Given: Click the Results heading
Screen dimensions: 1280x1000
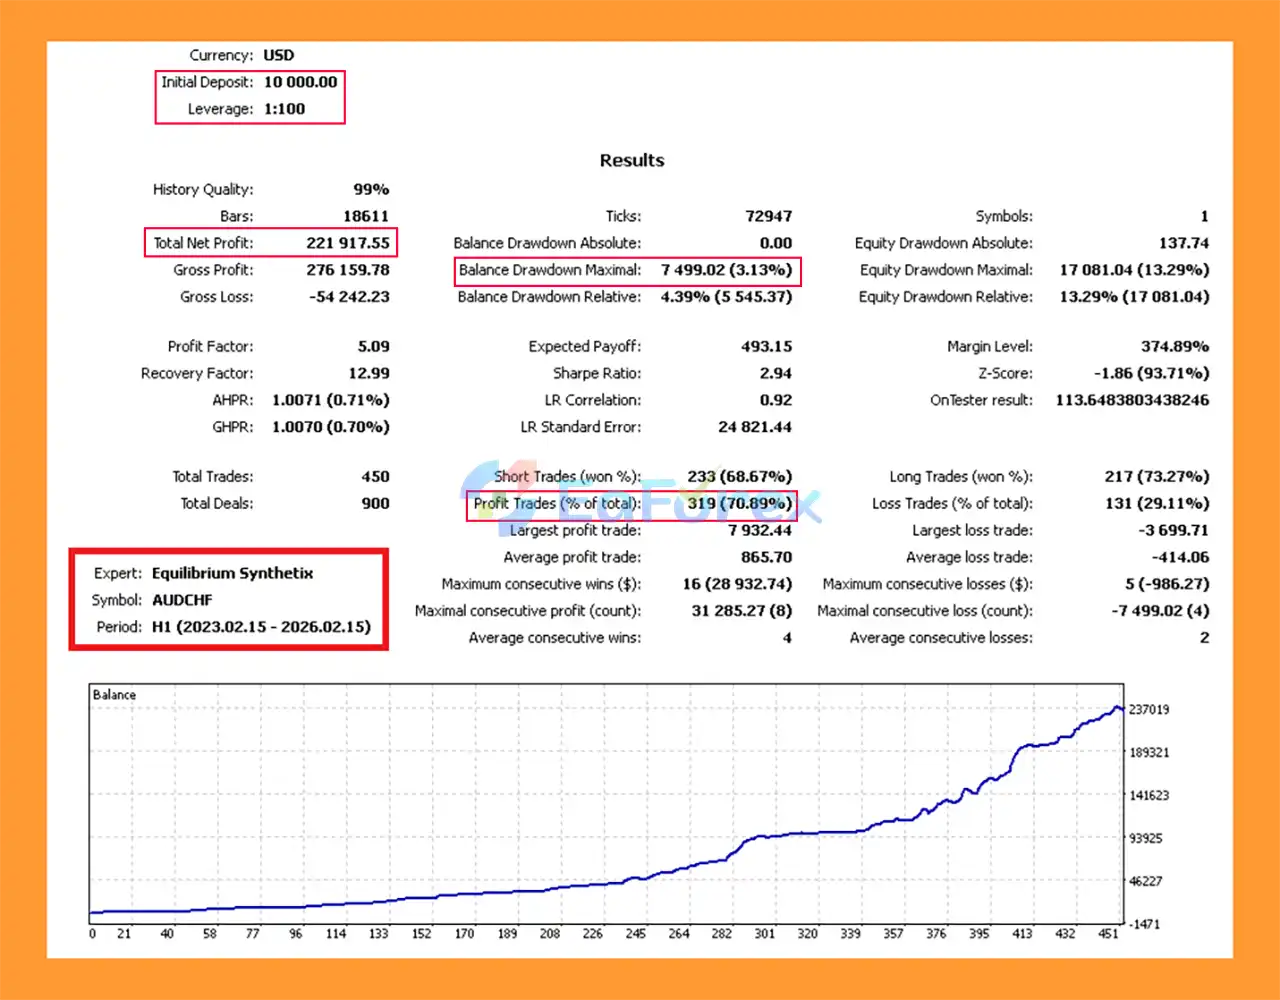Looking at the screenshot, I should 631,160.
